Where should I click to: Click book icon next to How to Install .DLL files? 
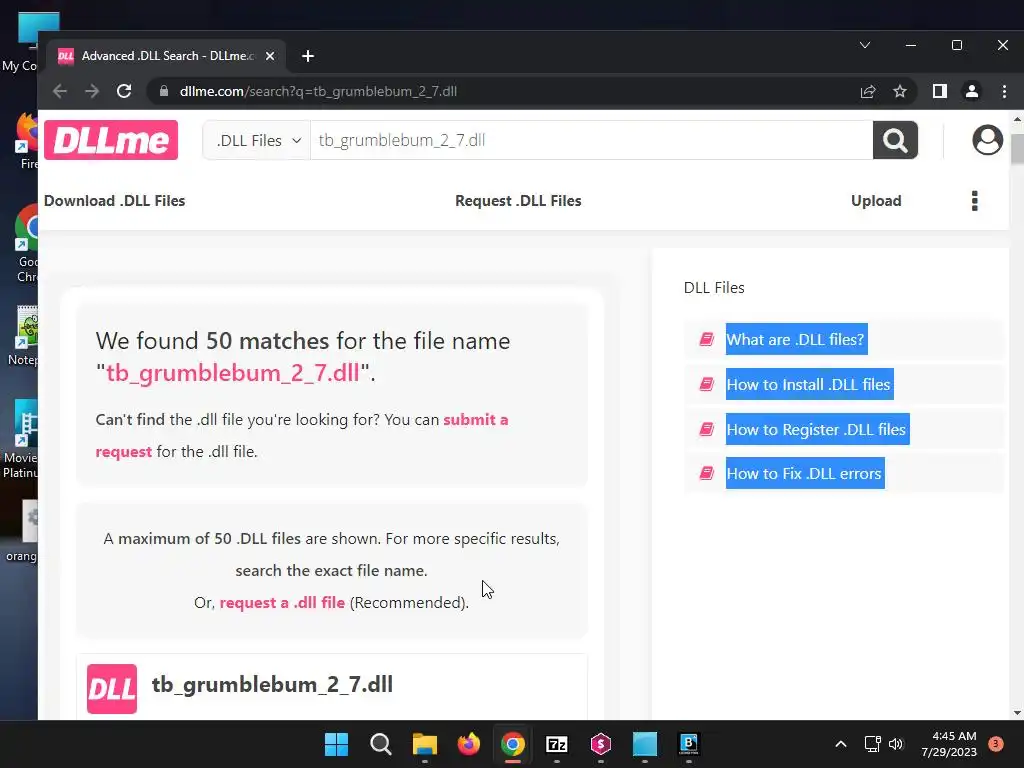[707, 384]
